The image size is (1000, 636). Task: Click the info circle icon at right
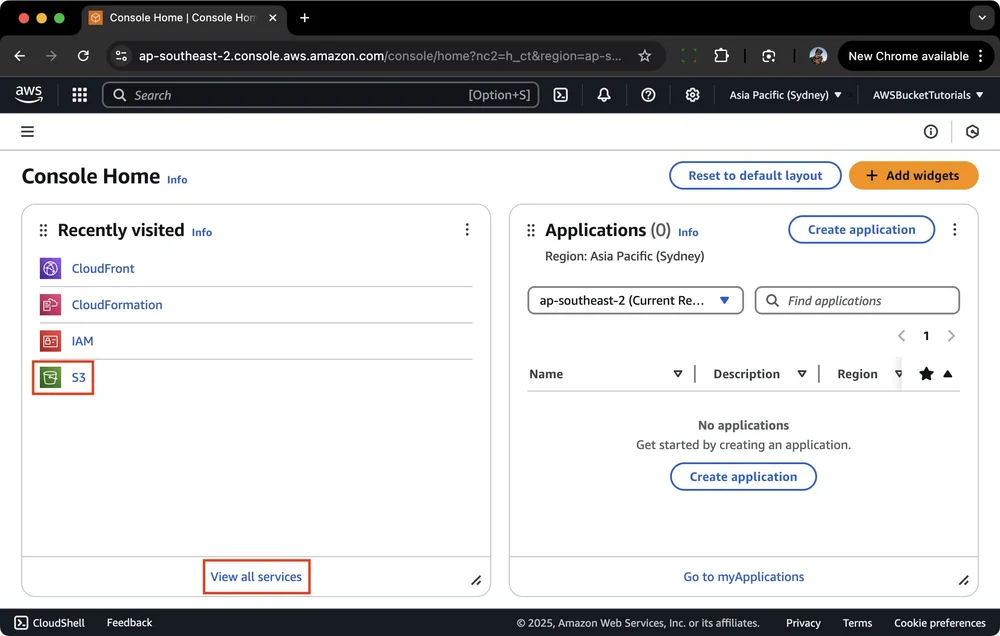pos(930,131)
